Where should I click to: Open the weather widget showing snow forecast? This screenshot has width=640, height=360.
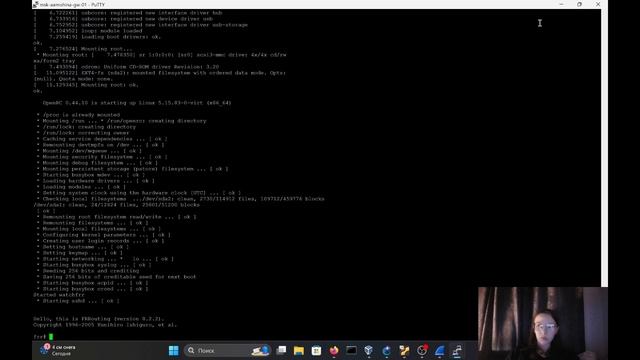[58, 350]
